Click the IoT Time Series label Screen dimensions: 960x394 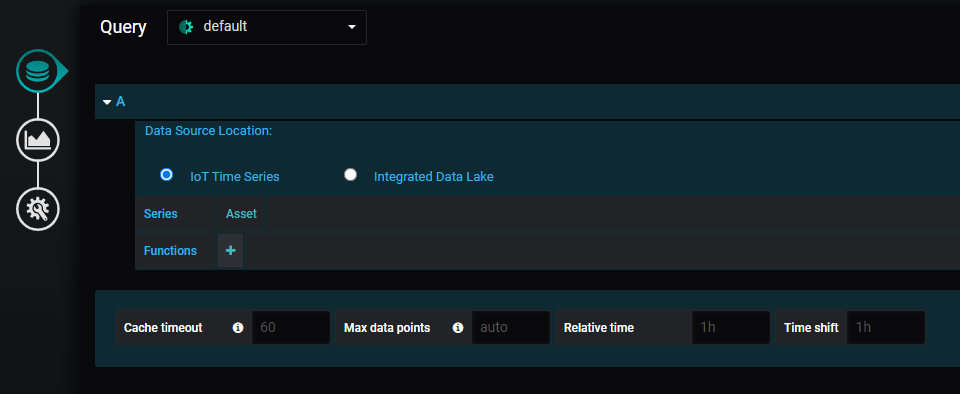[234, 176]
